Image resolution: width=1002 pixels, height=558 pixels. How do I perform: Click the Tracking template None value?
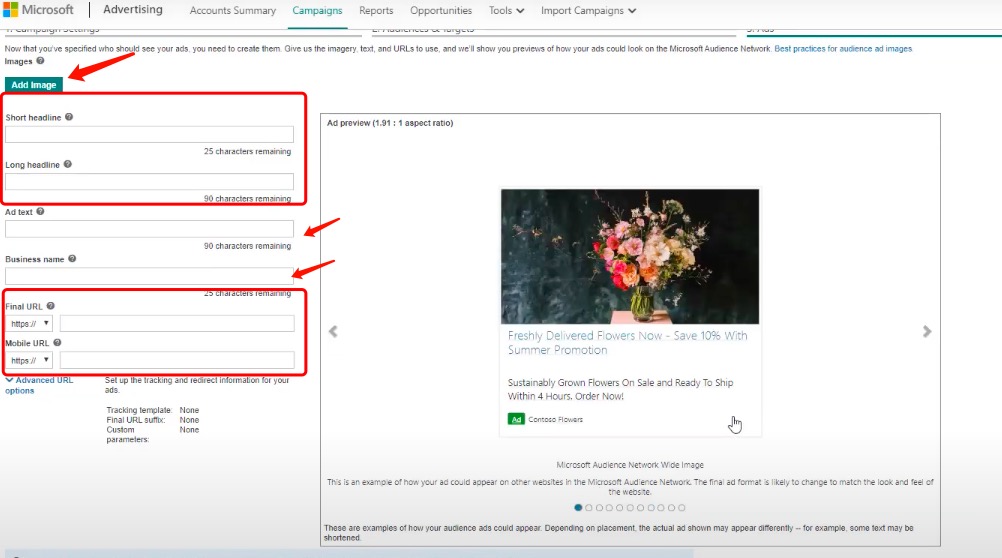[189, 410]
